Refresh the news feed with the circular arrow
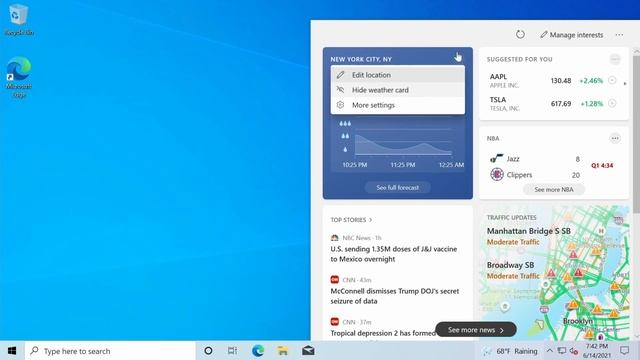 [x=520, y=35]
